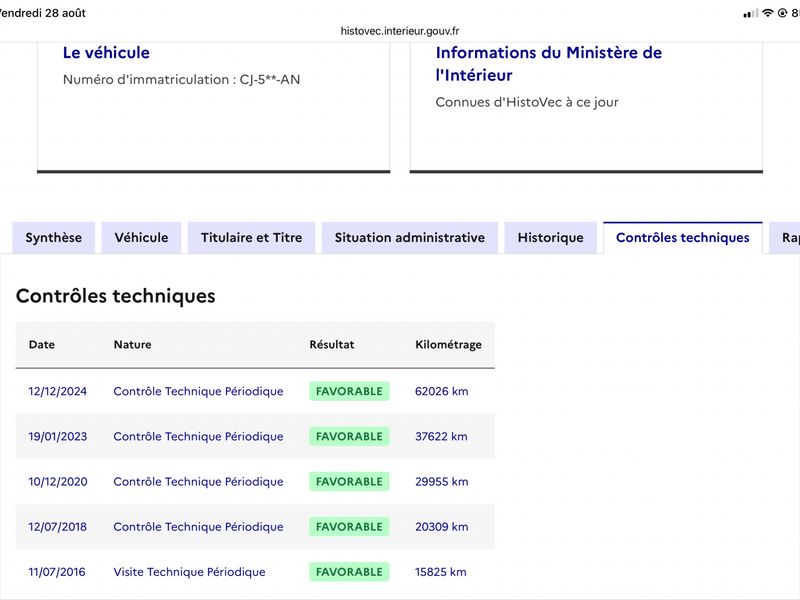Go to the Historique tab

pos(551,237)
